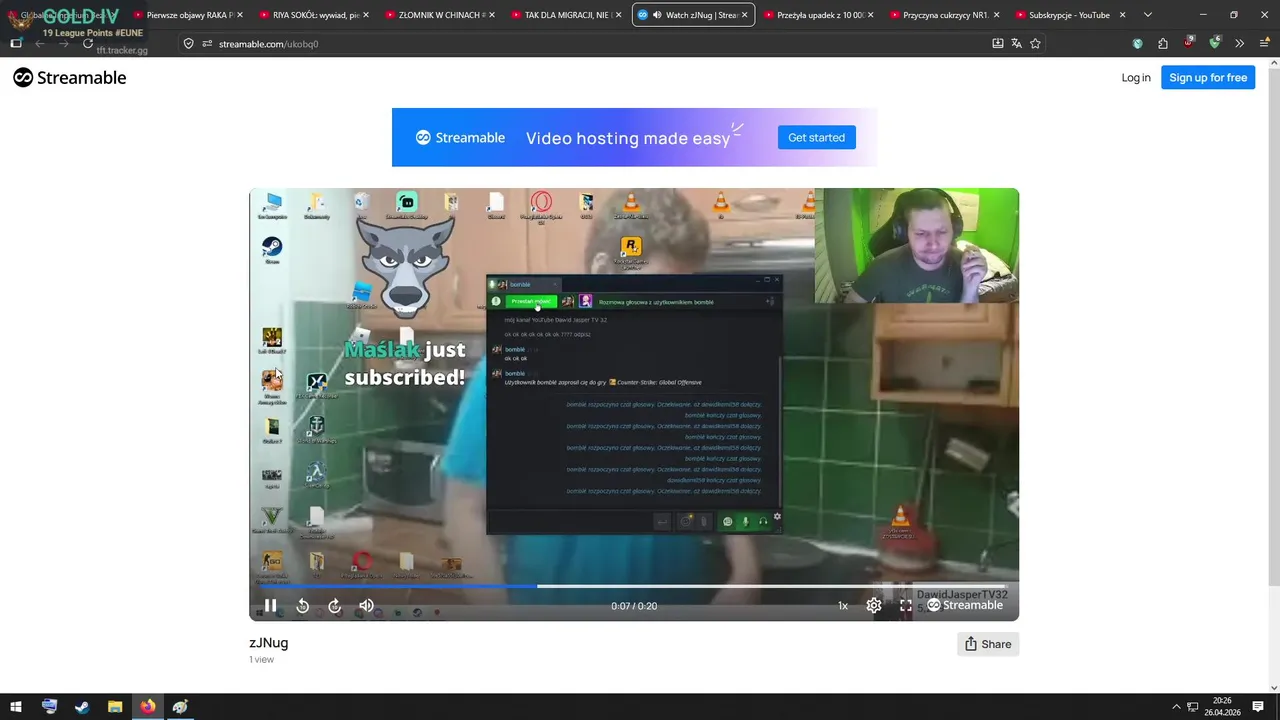This screenshot has width=1280, height=720.
Task: Click the zJNug video title
Action: point(269,643)
